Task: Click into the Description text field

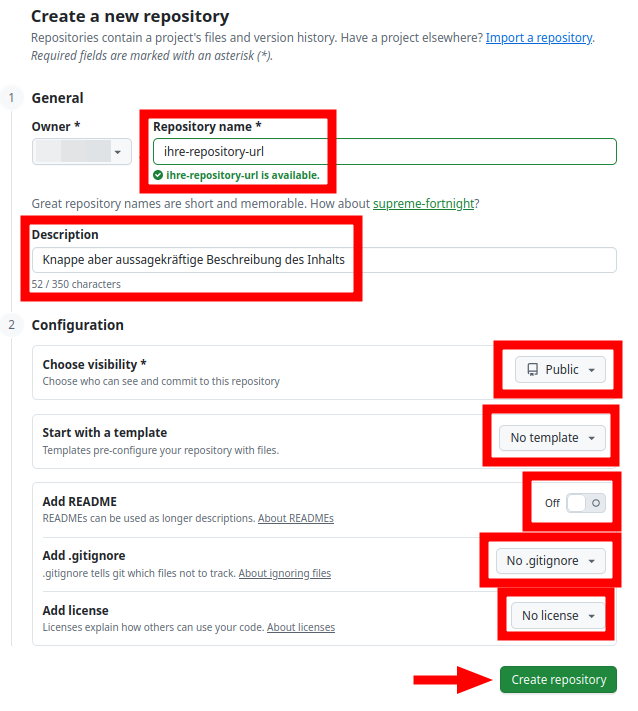Action: click(x=324, y=260)
